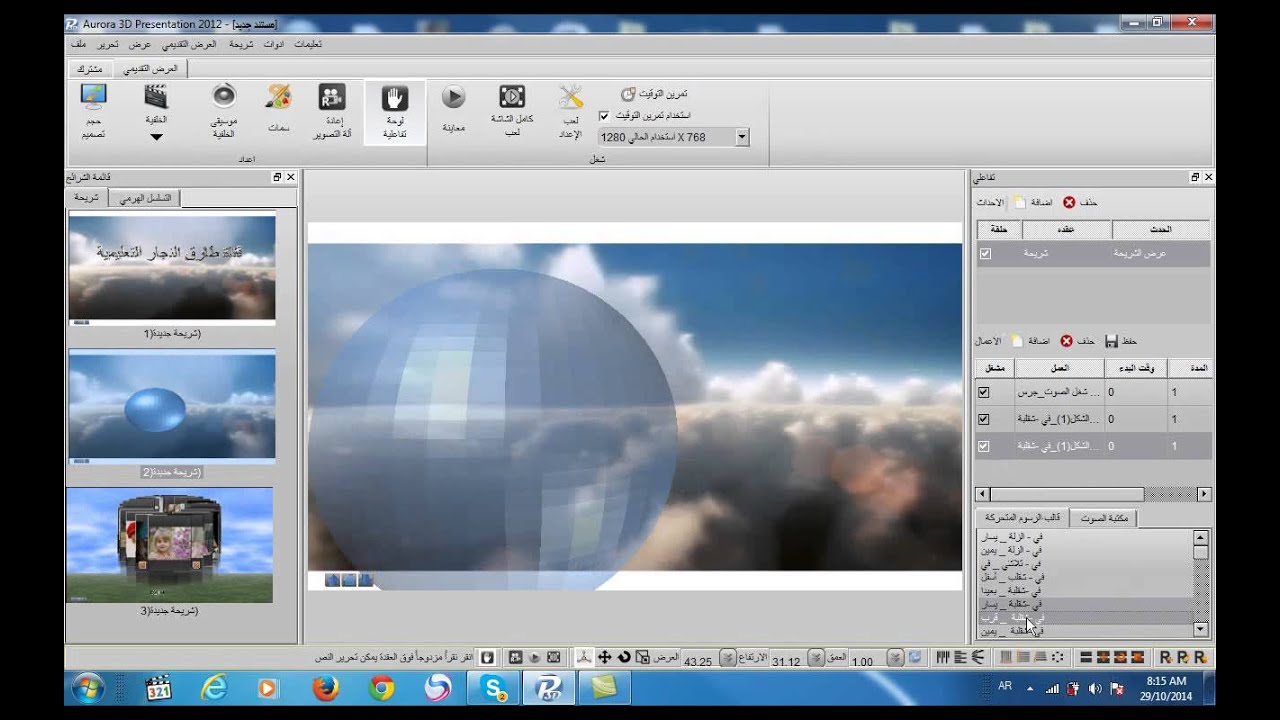Open the ملف (File) menu
Image resolution: width=1280 pixels, height=720 pixels.
click(78, 44)
